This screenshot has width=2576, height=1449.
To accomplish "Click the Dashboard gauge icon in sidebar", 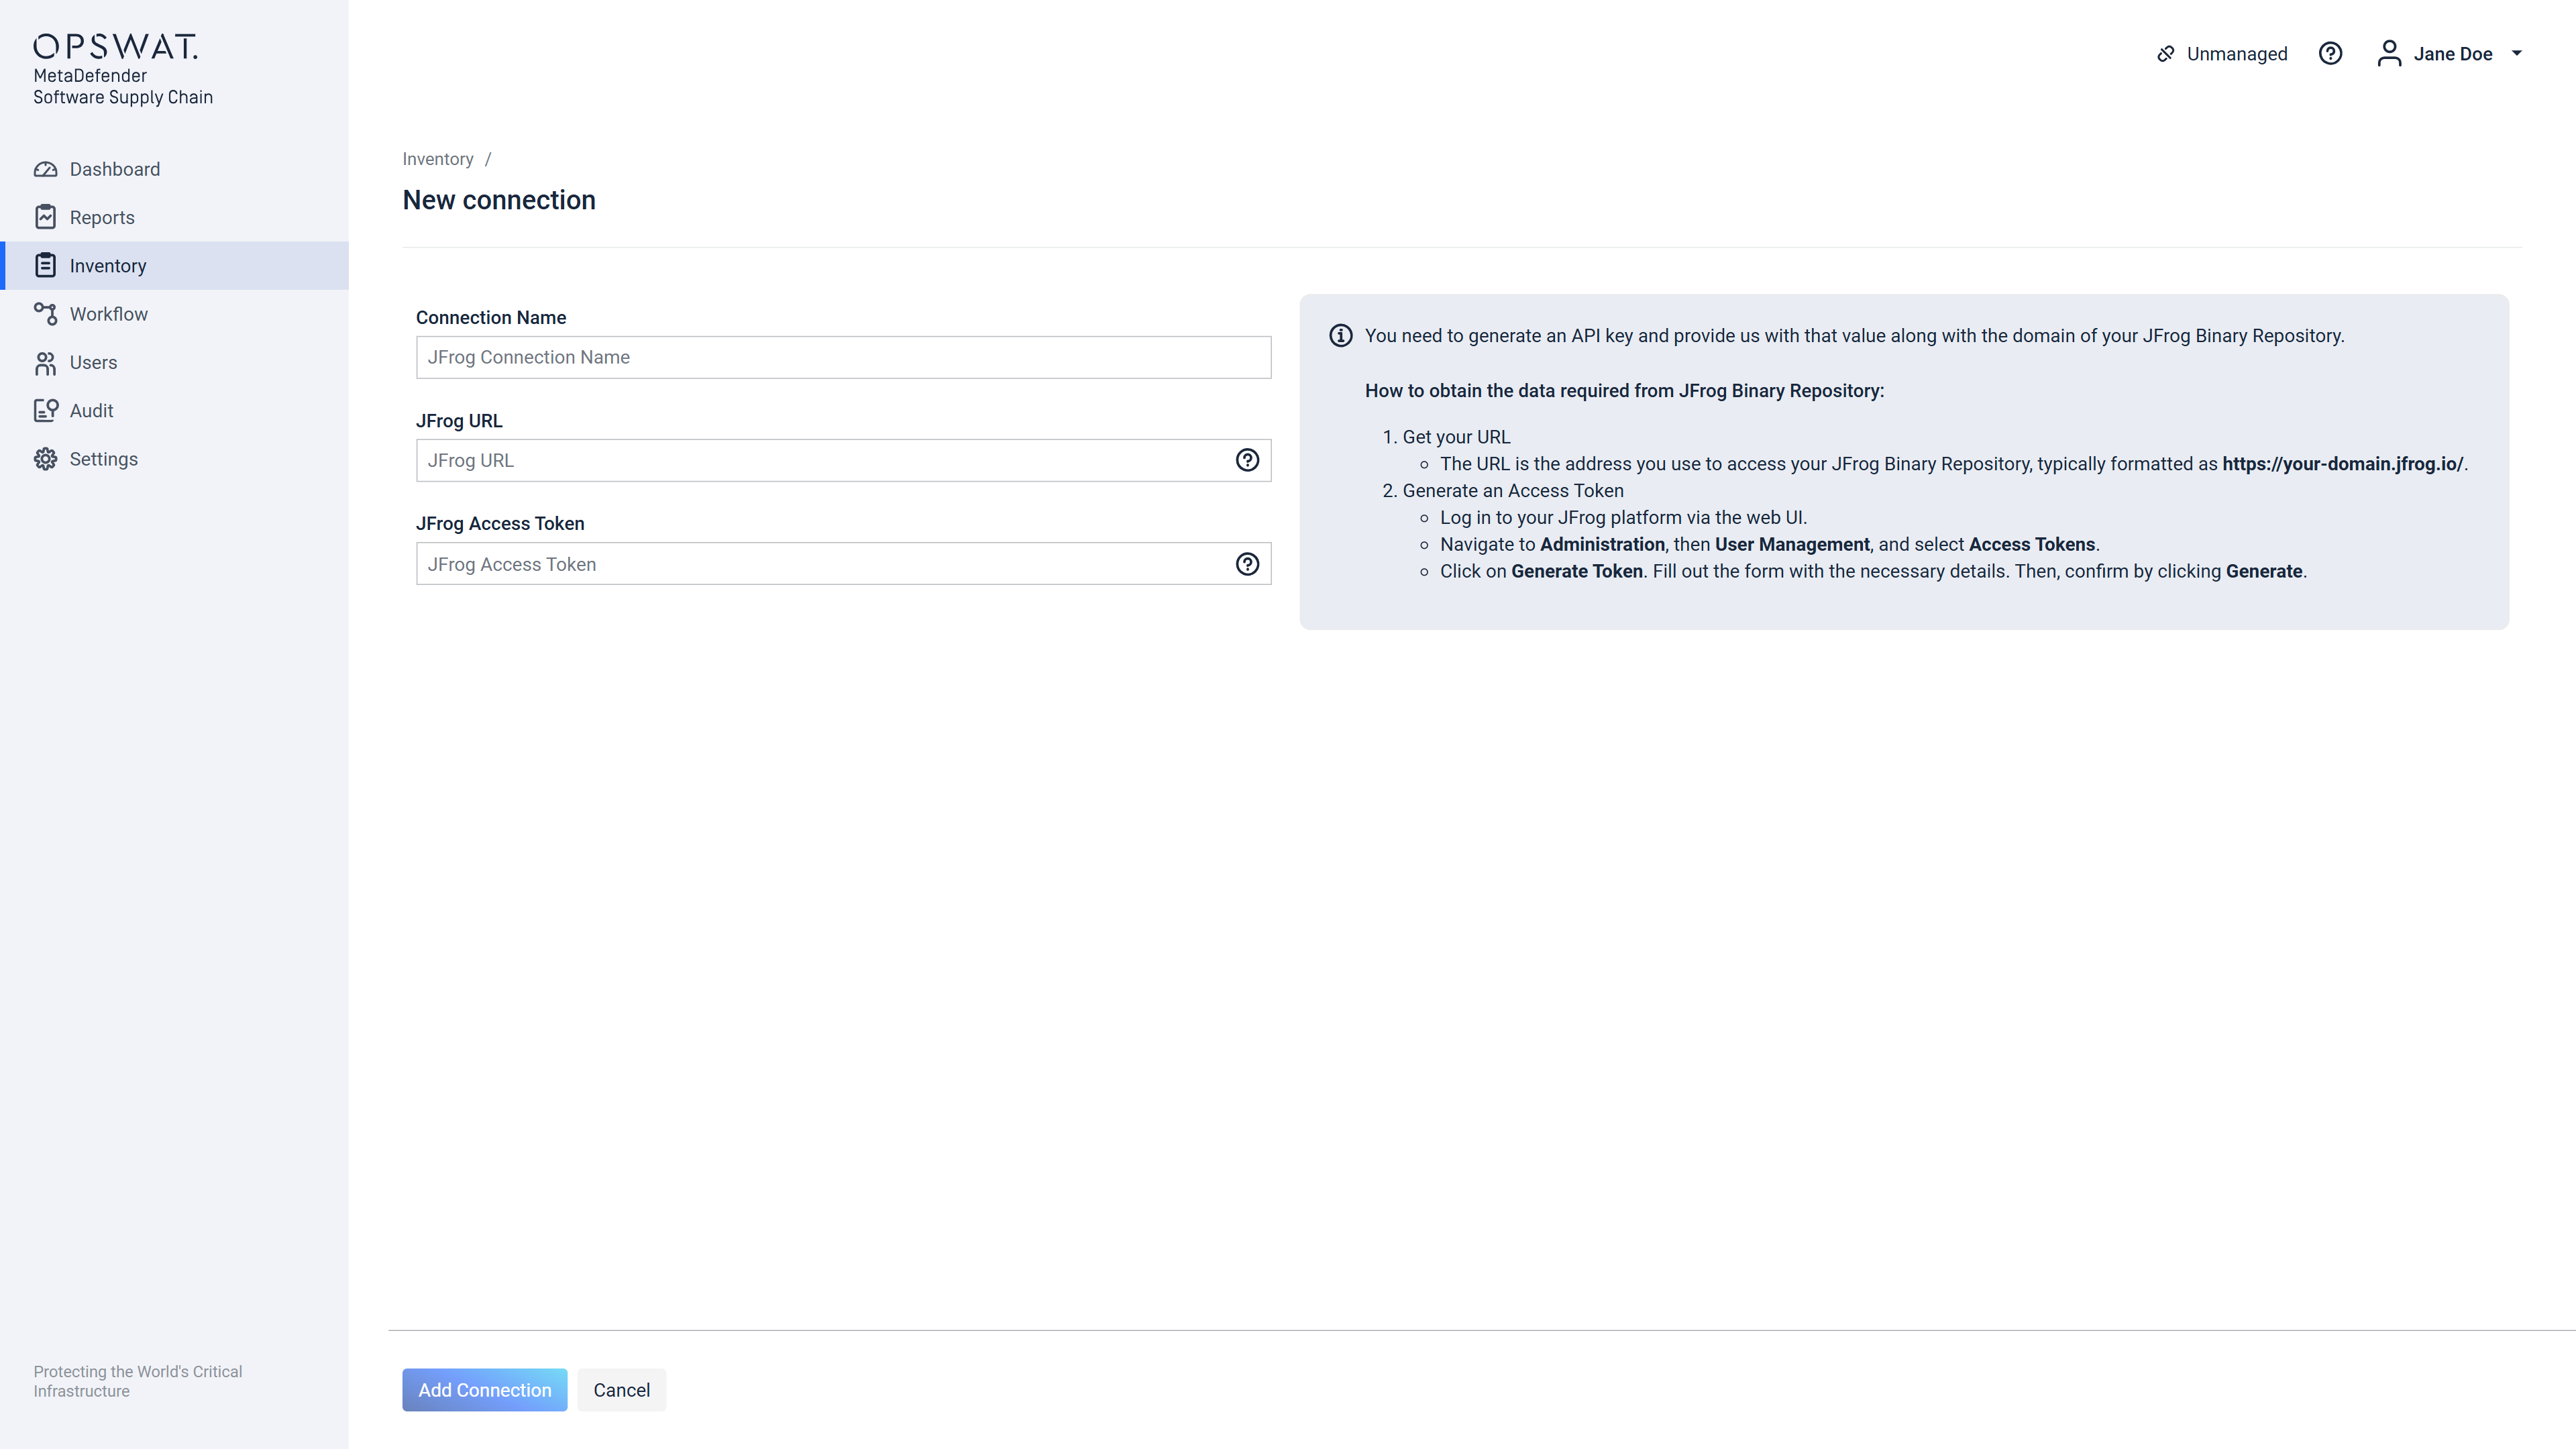I will click(x=45, y=169).
